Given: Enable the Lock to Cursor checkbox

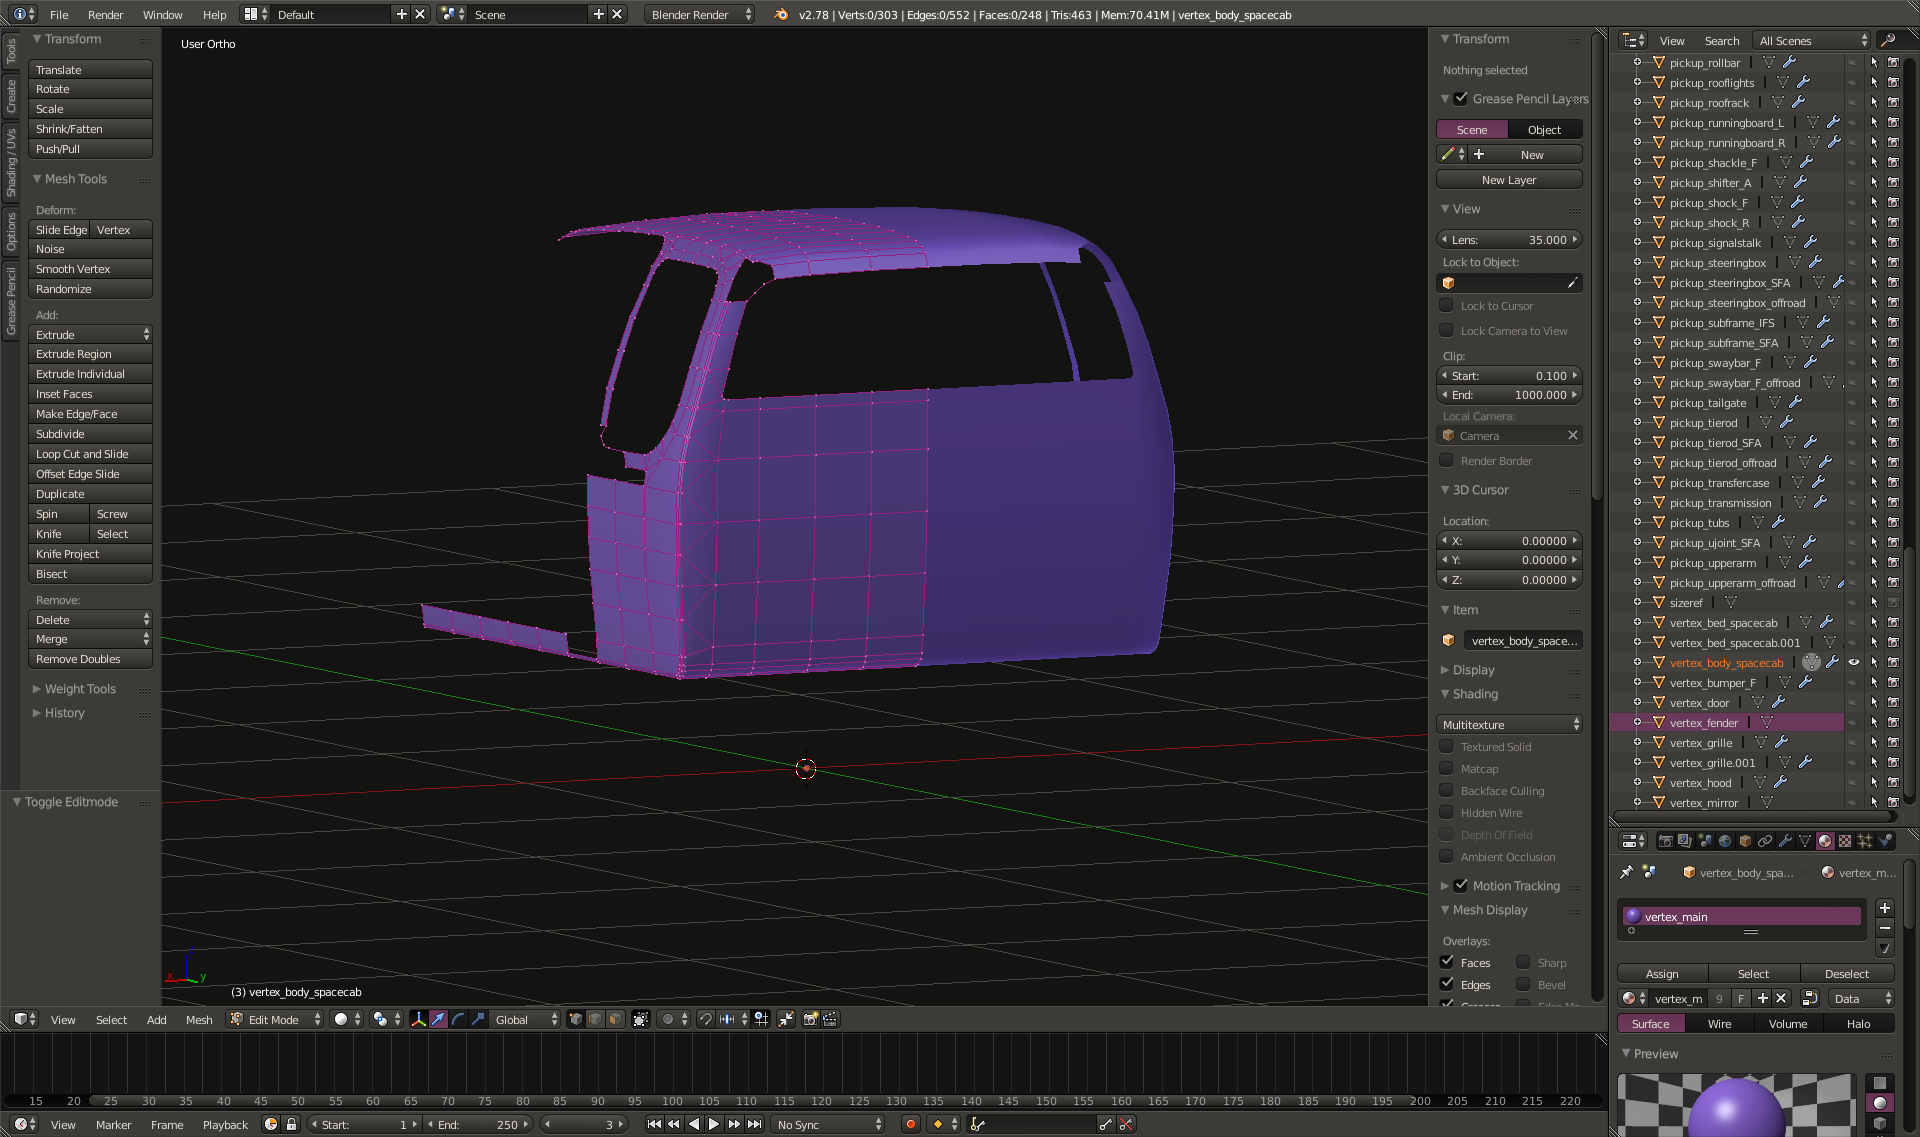Looking at the screenshot, I should [1446, 305].
